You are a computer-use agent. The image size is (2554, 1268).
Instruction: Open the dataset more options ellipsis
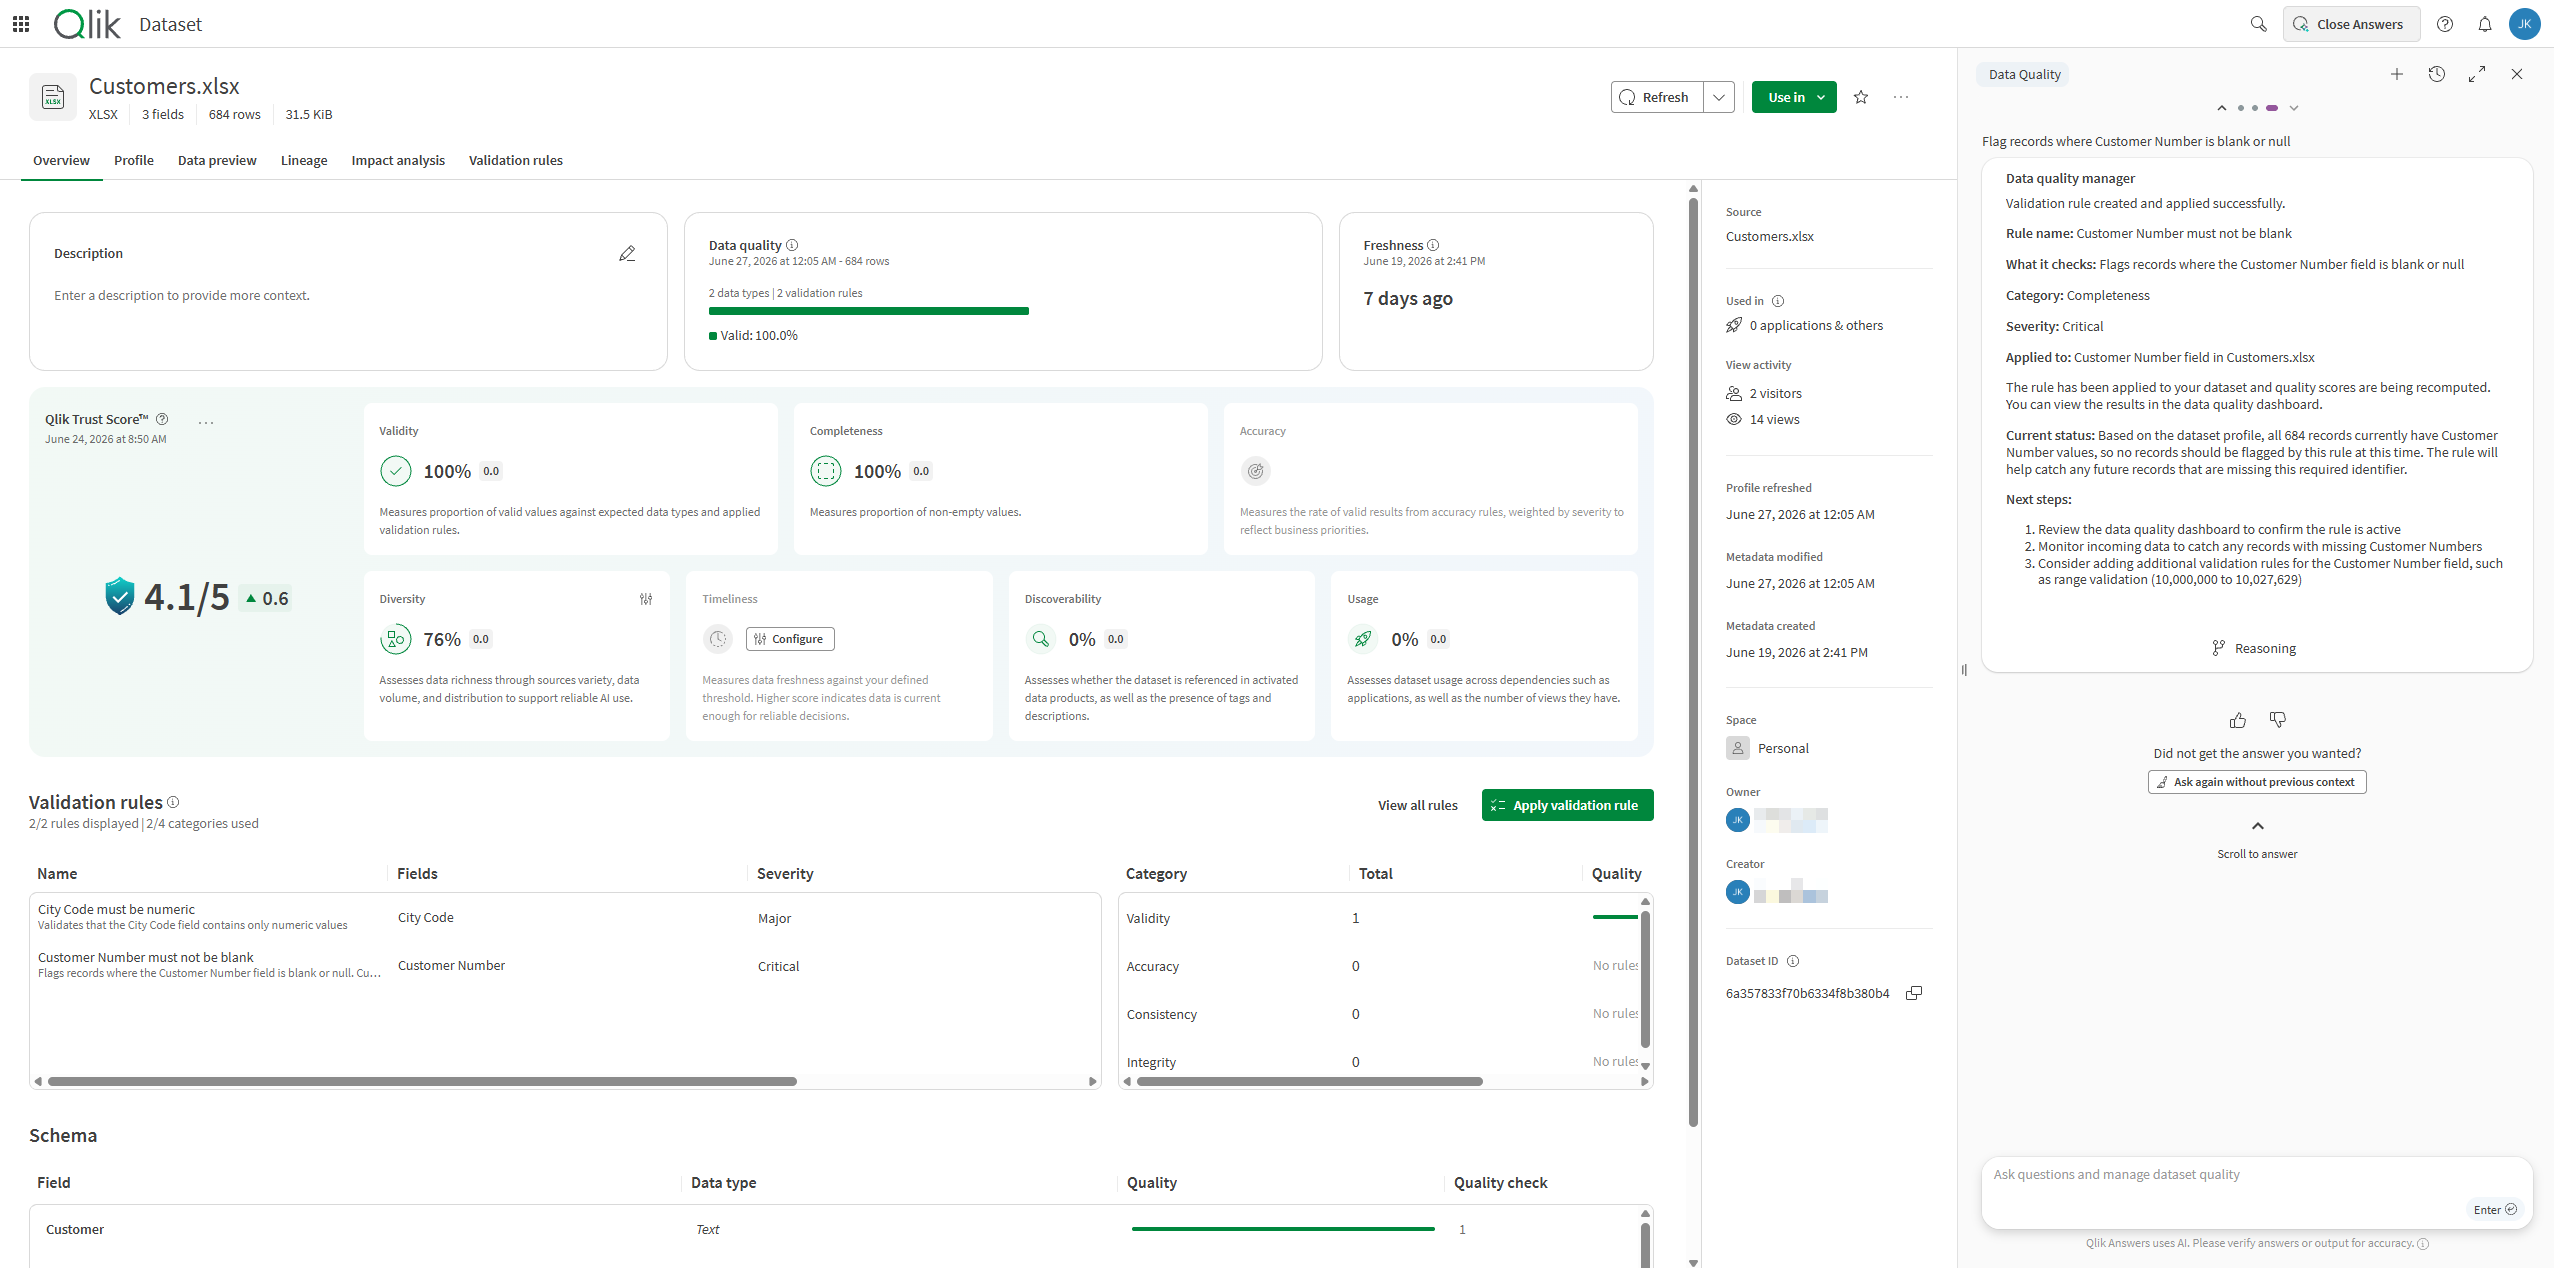[1901, 97]
